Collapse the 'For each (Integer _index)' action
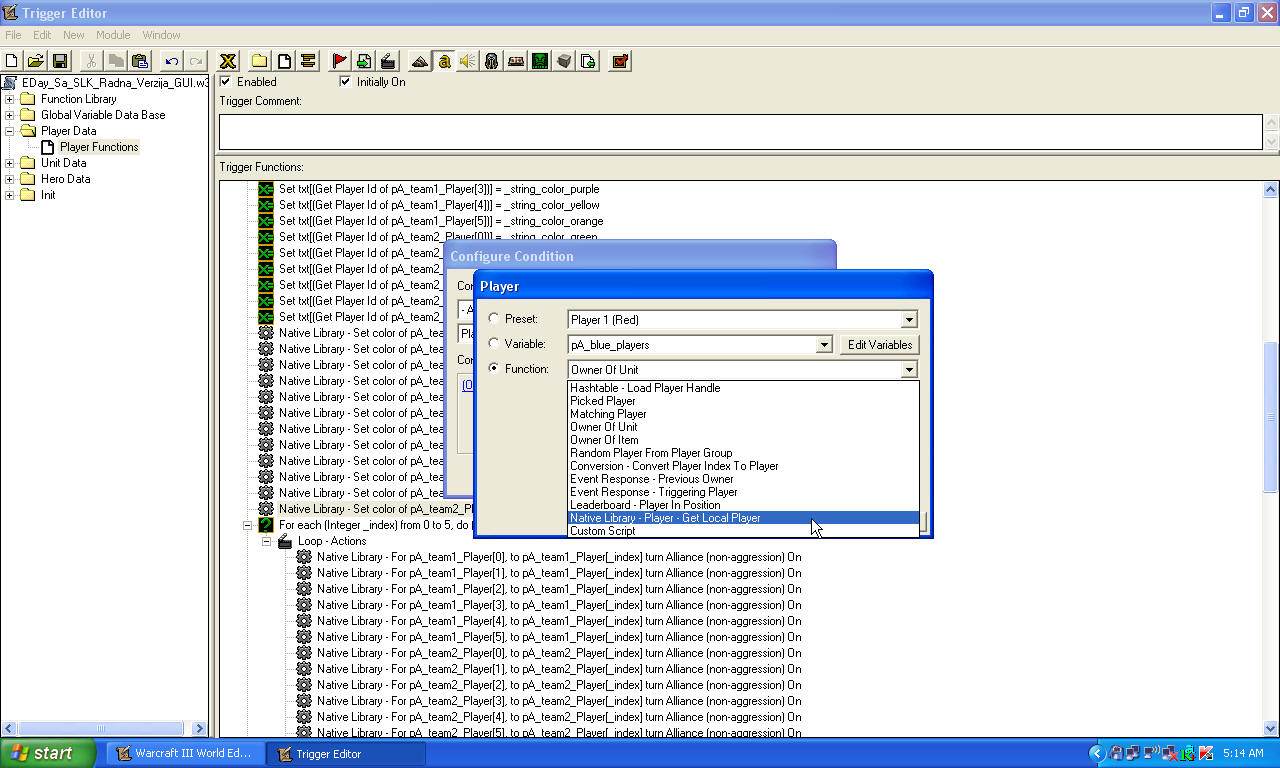This screenshot has width=1280, height=768. (248, 525)
